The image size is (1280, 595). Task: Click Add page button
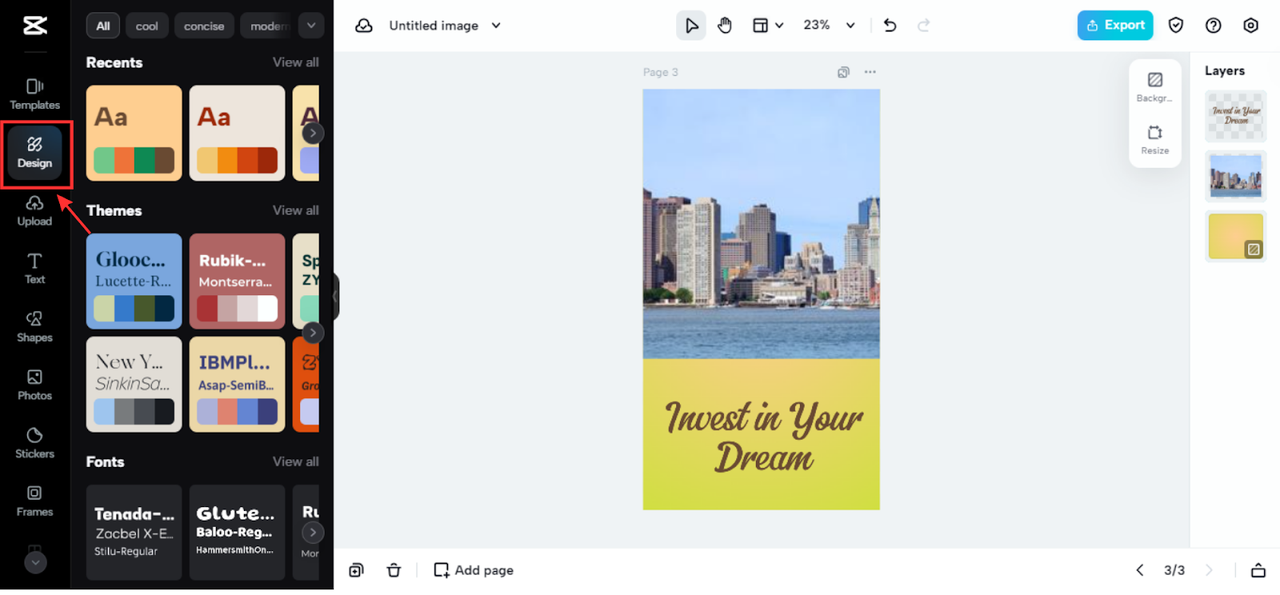tap(474, 570)
